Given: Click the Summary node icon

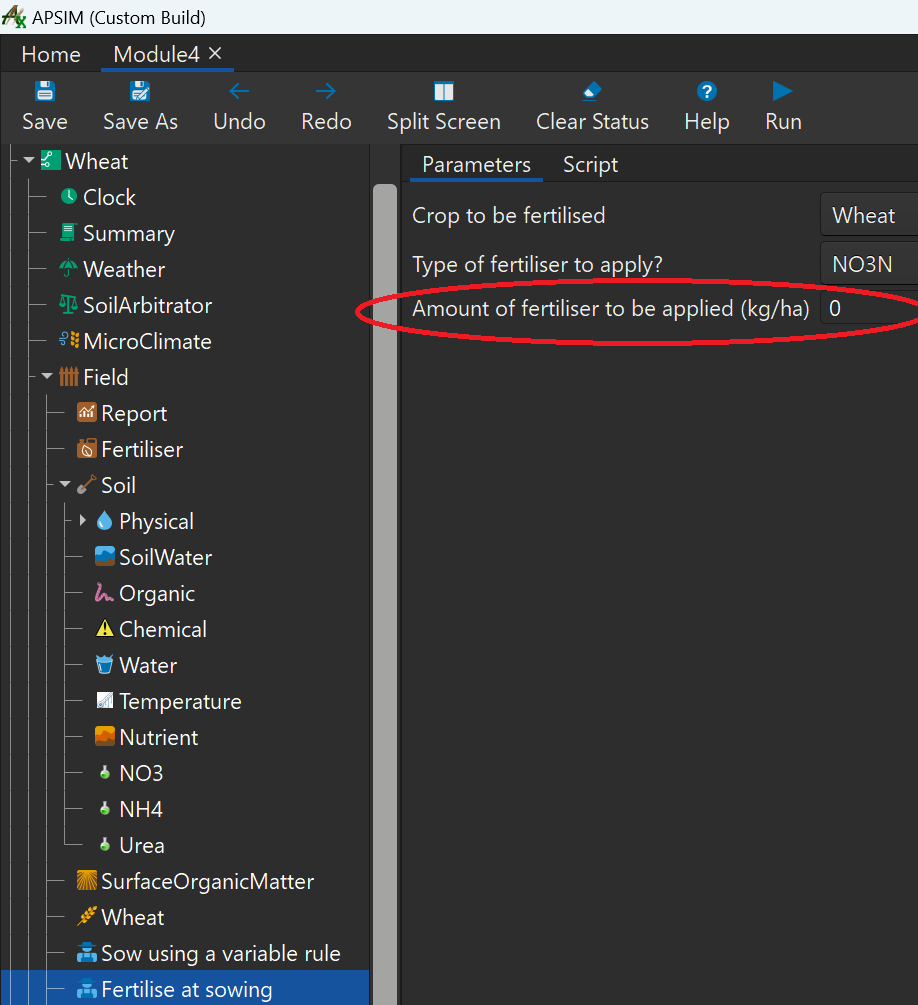Looking at the screenshot, I should [x=68, y=232].
